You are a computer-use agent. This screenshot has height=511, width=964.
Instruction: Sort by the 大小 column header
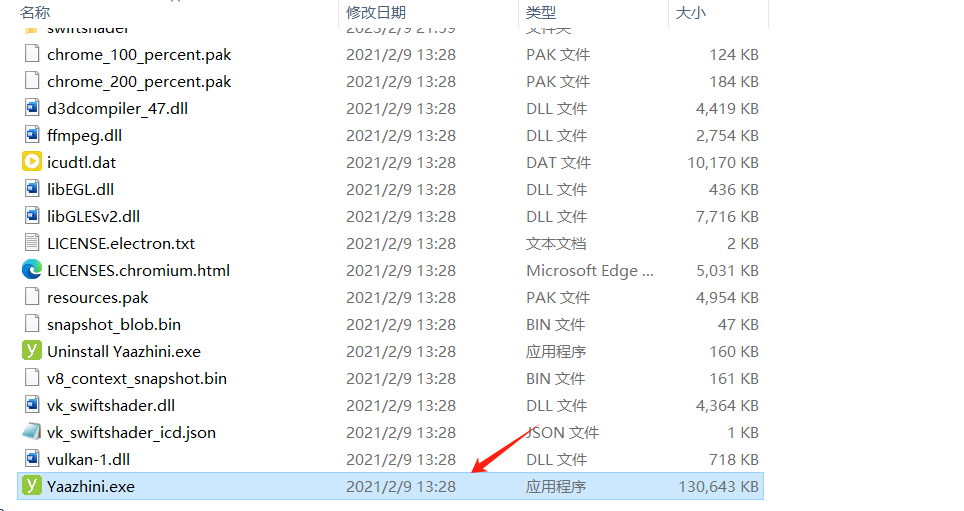pyautogui.click(x=690, y=12)
